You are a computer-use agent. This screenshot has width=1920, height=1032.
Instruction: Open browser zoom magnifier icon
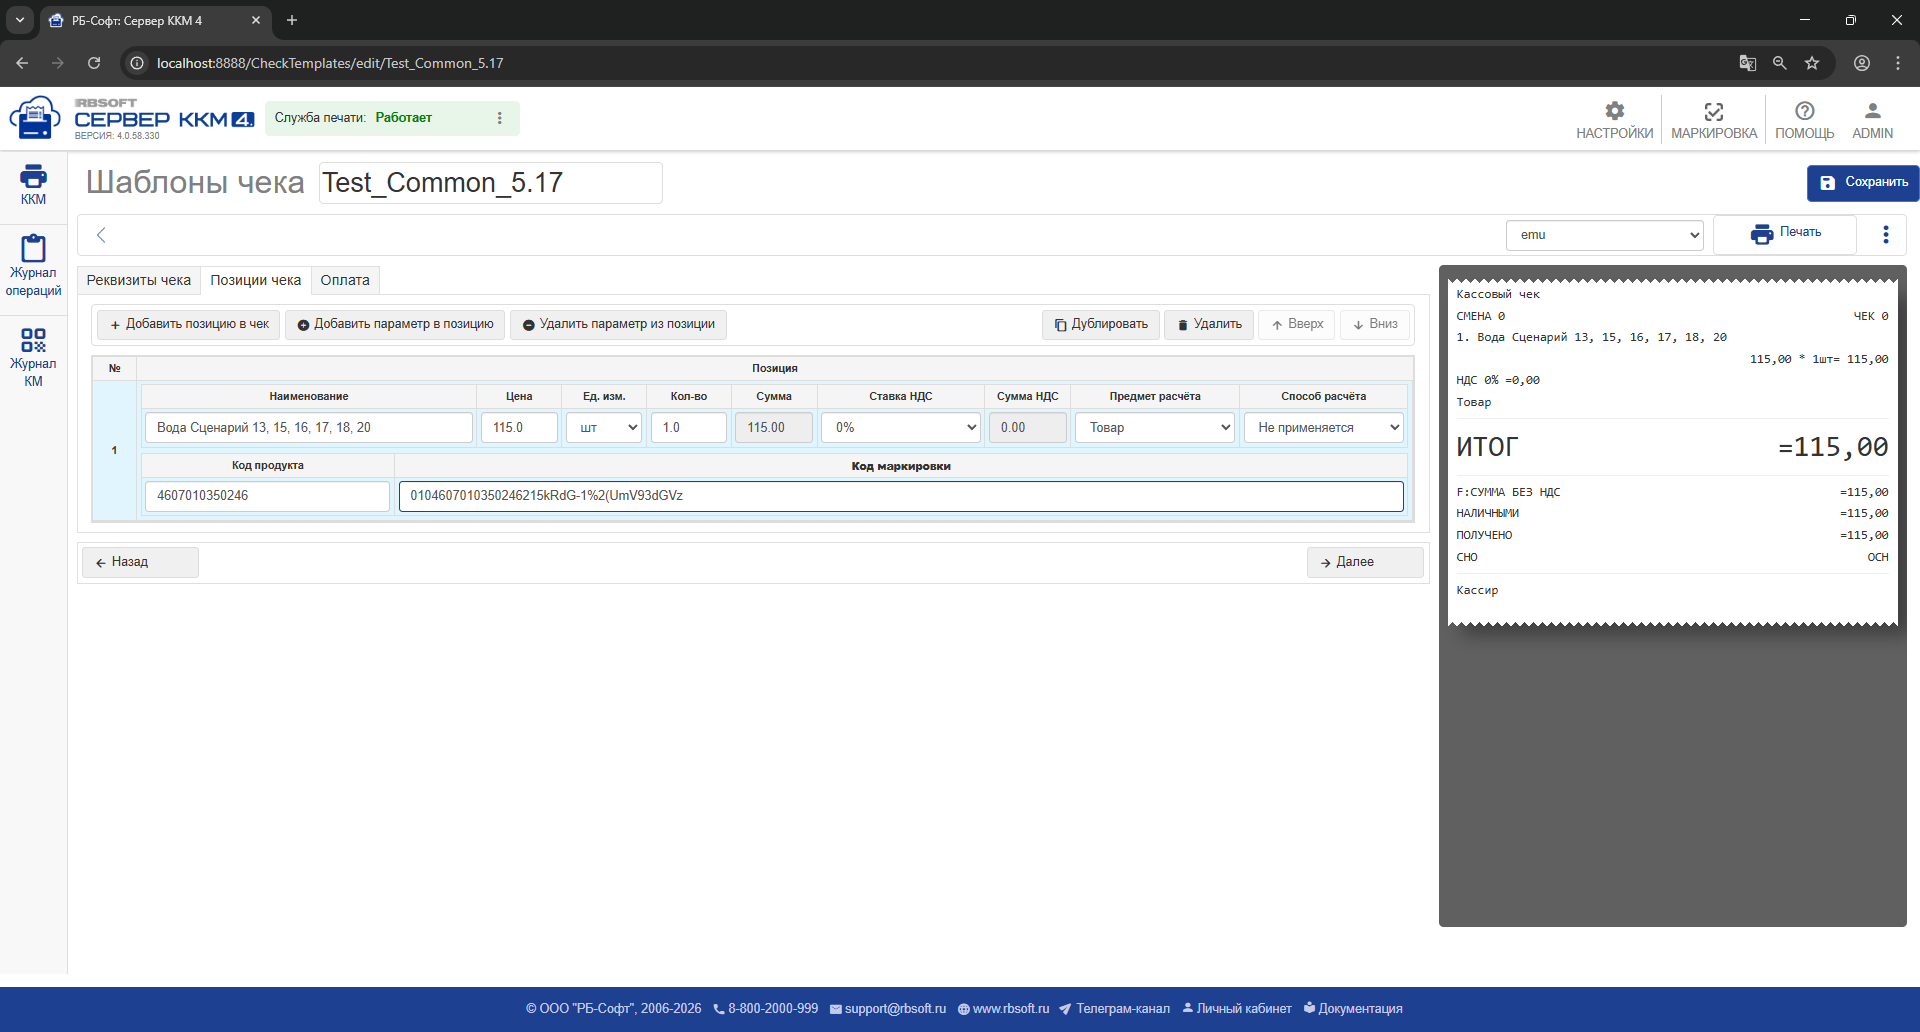pos(1780,63)
